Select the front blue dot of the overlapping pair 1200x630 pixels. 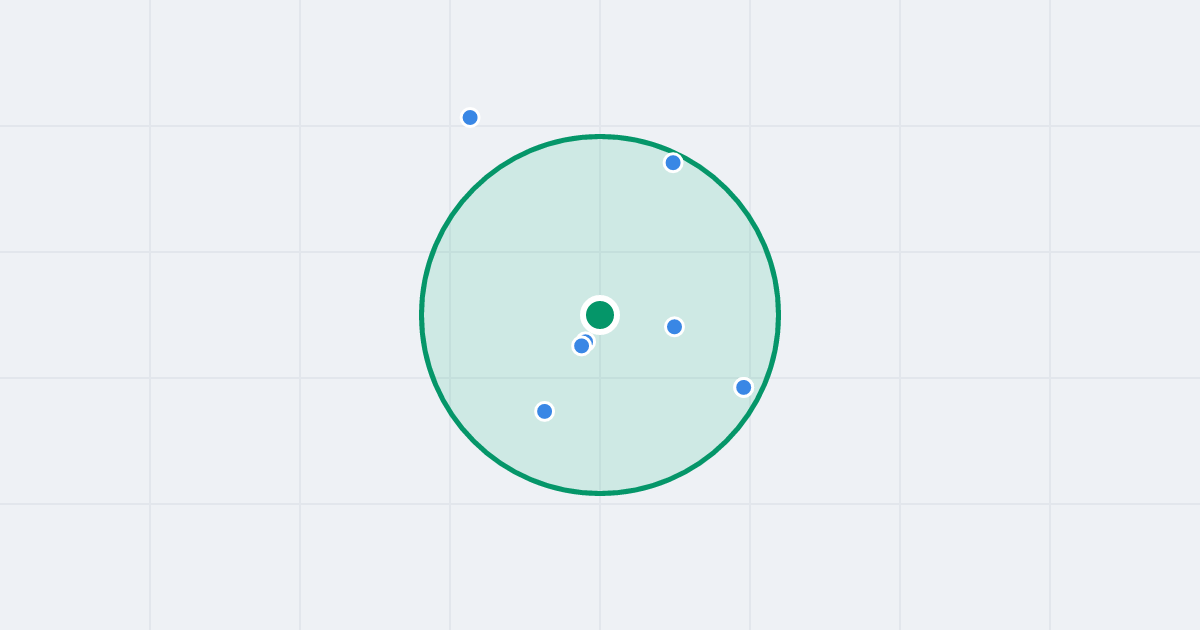pyautogui.click(x=581, y=346)
